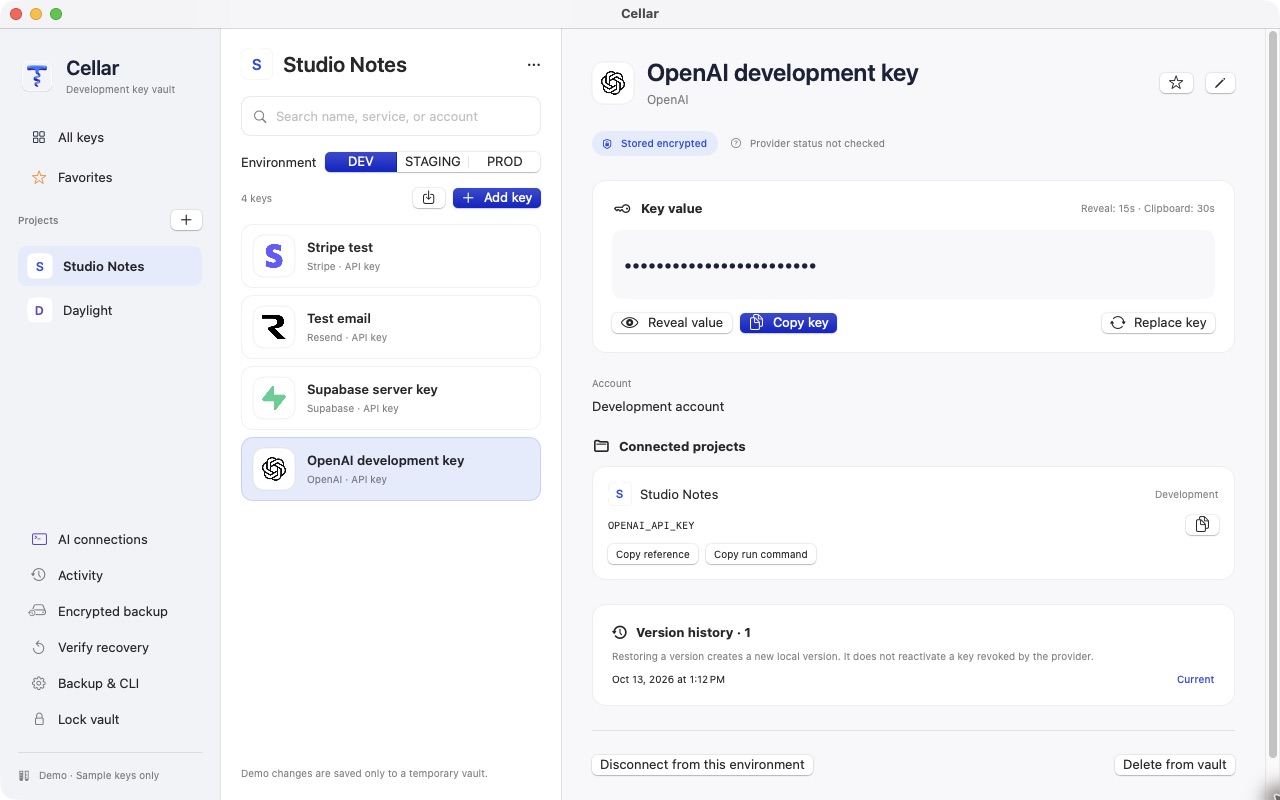Click Replace key
1280x800 pixels.
click(x=1158, y=323)
